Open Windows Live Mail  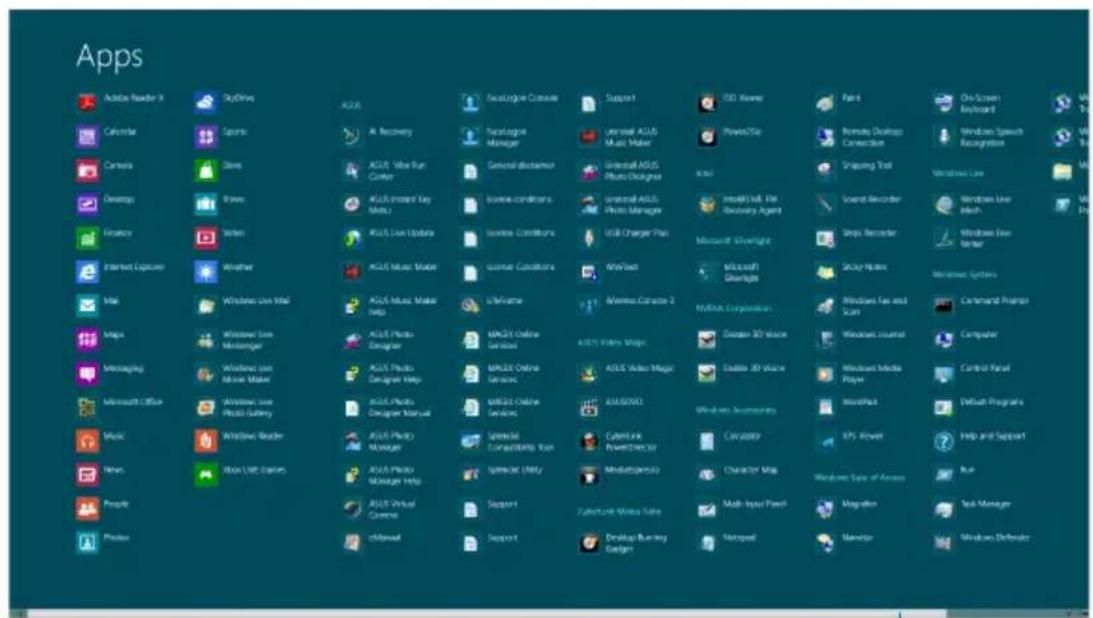click(x=242, y=305)
